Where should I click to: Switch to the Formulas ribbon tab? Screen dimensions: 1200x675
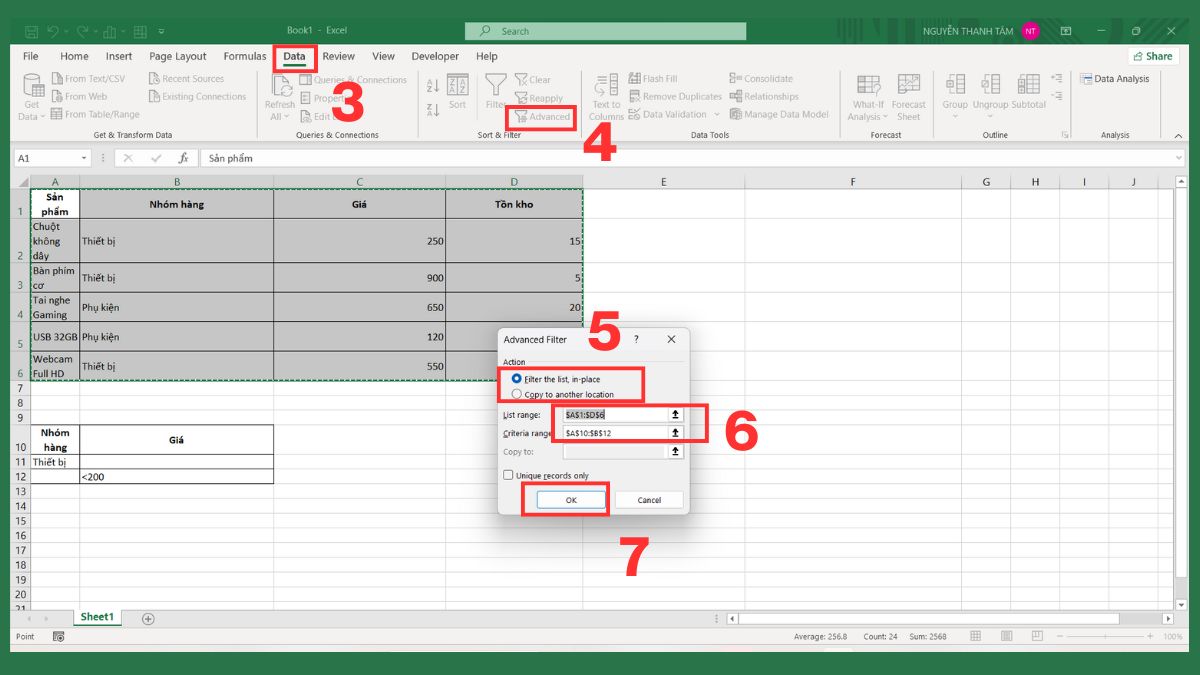(244, 56)
